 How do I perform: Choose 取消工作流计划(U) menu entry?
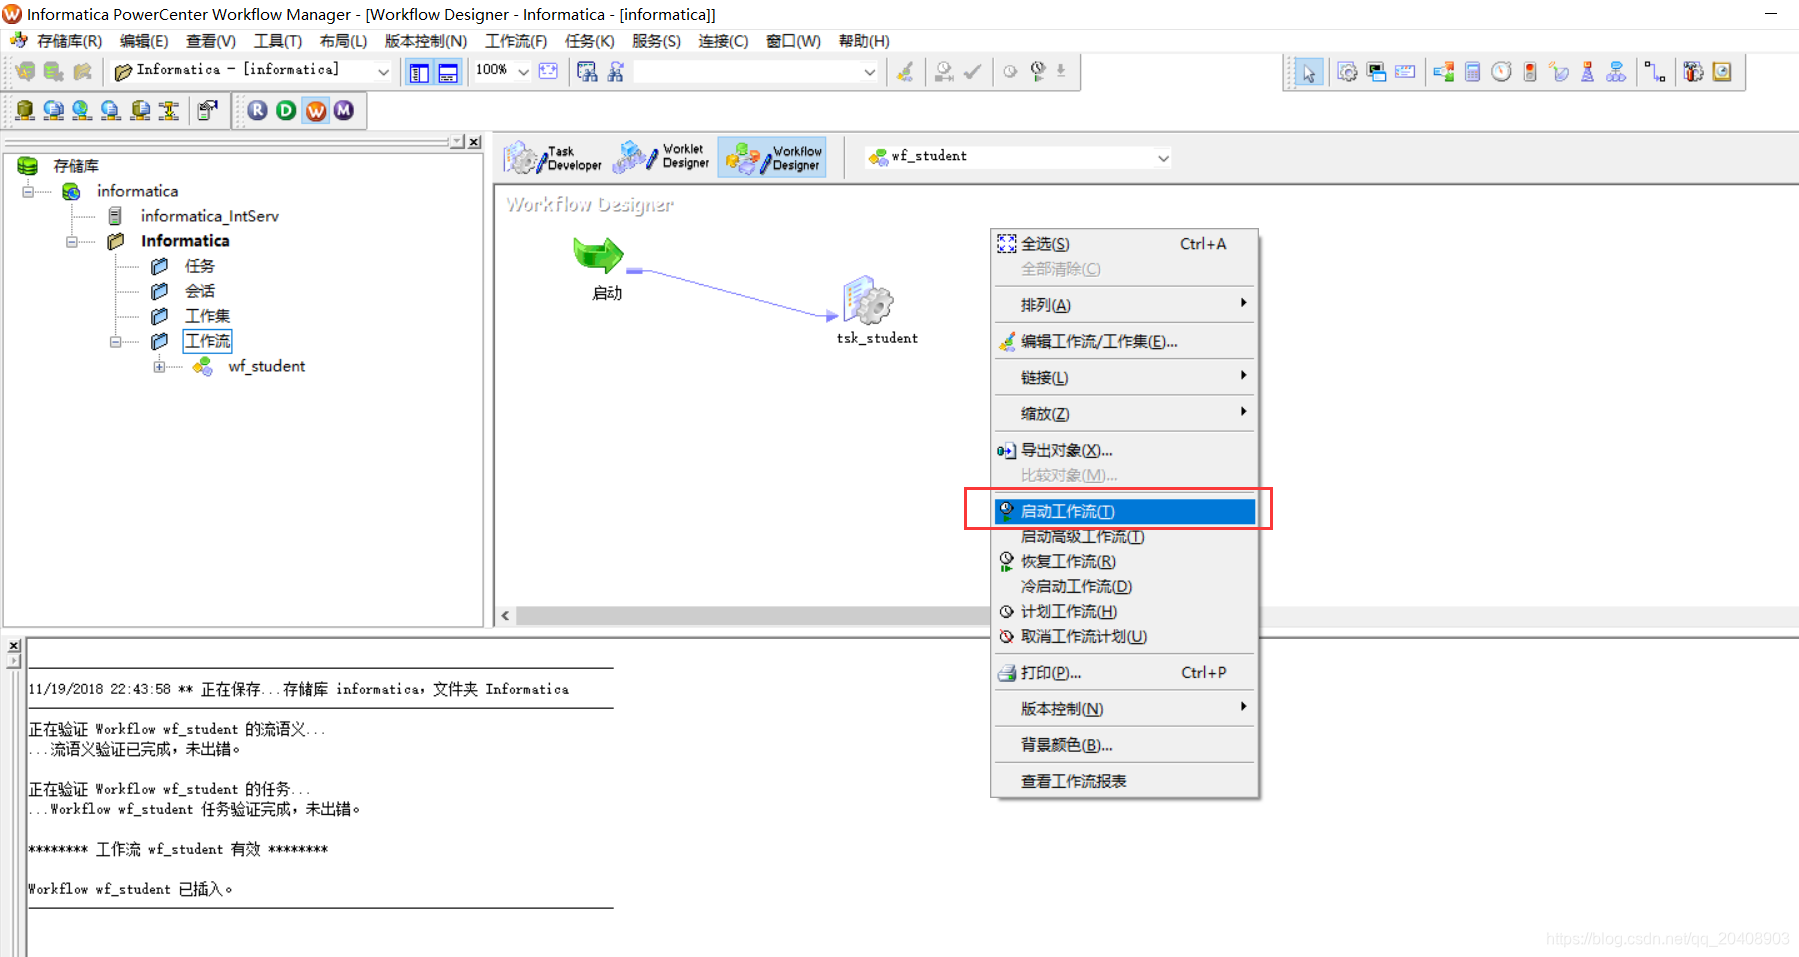click(1125, 636)
